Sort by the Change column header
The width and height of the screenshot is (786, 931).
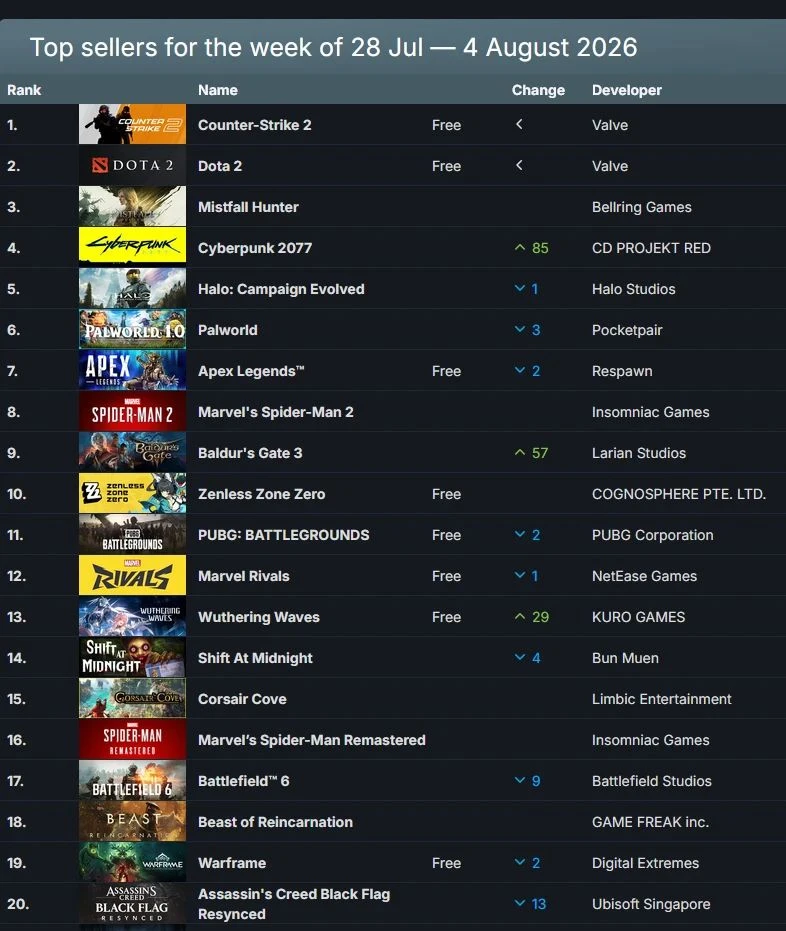pos(538,90)
